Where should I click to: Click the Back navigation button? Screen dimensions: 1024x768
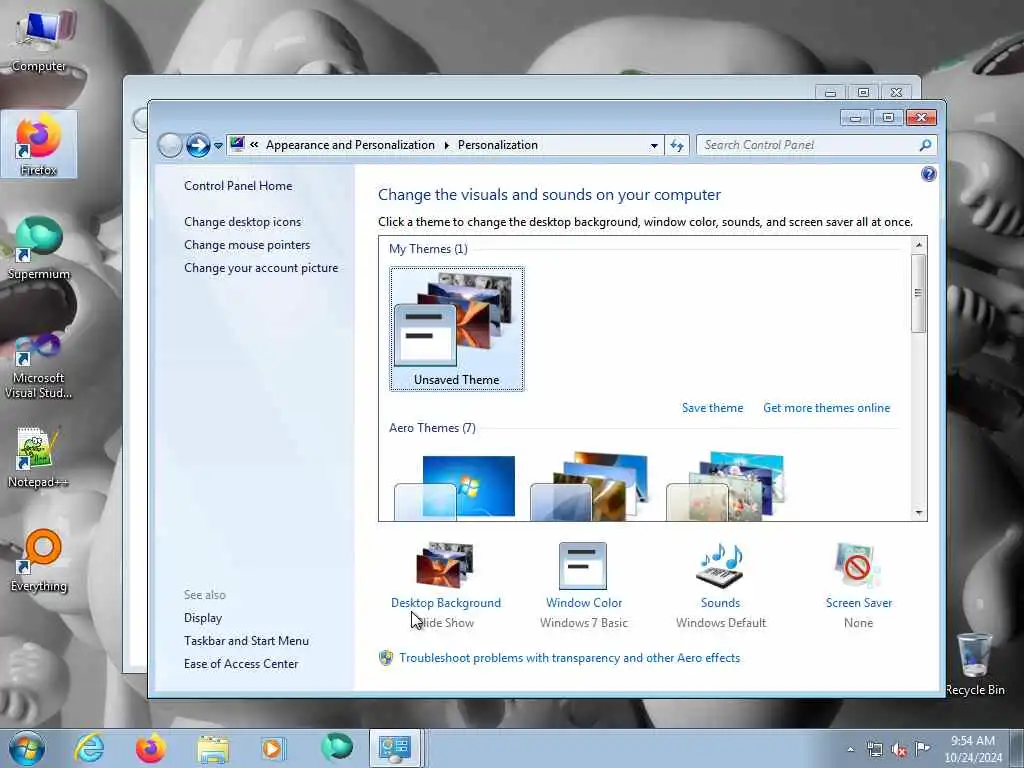click(x=170, y=145)
